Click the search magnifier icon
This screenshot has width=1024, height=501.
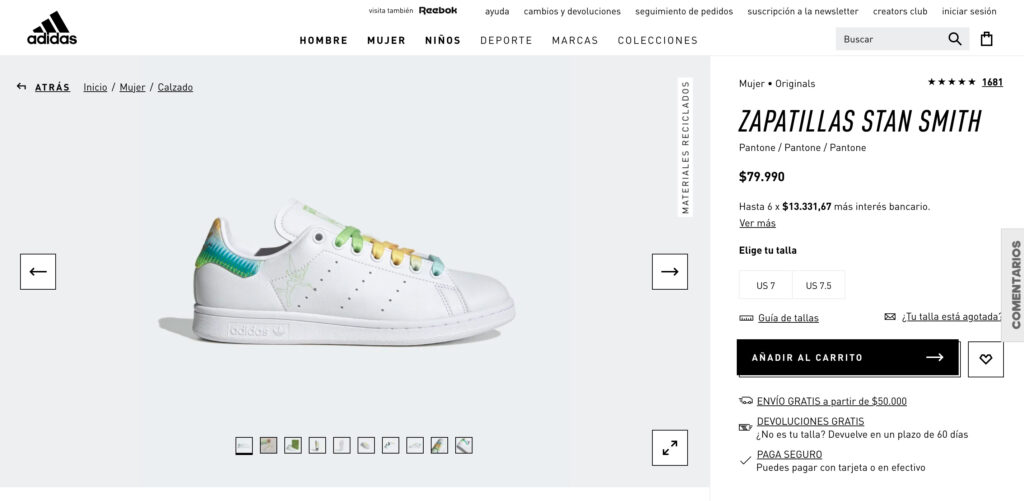point(955,39)
